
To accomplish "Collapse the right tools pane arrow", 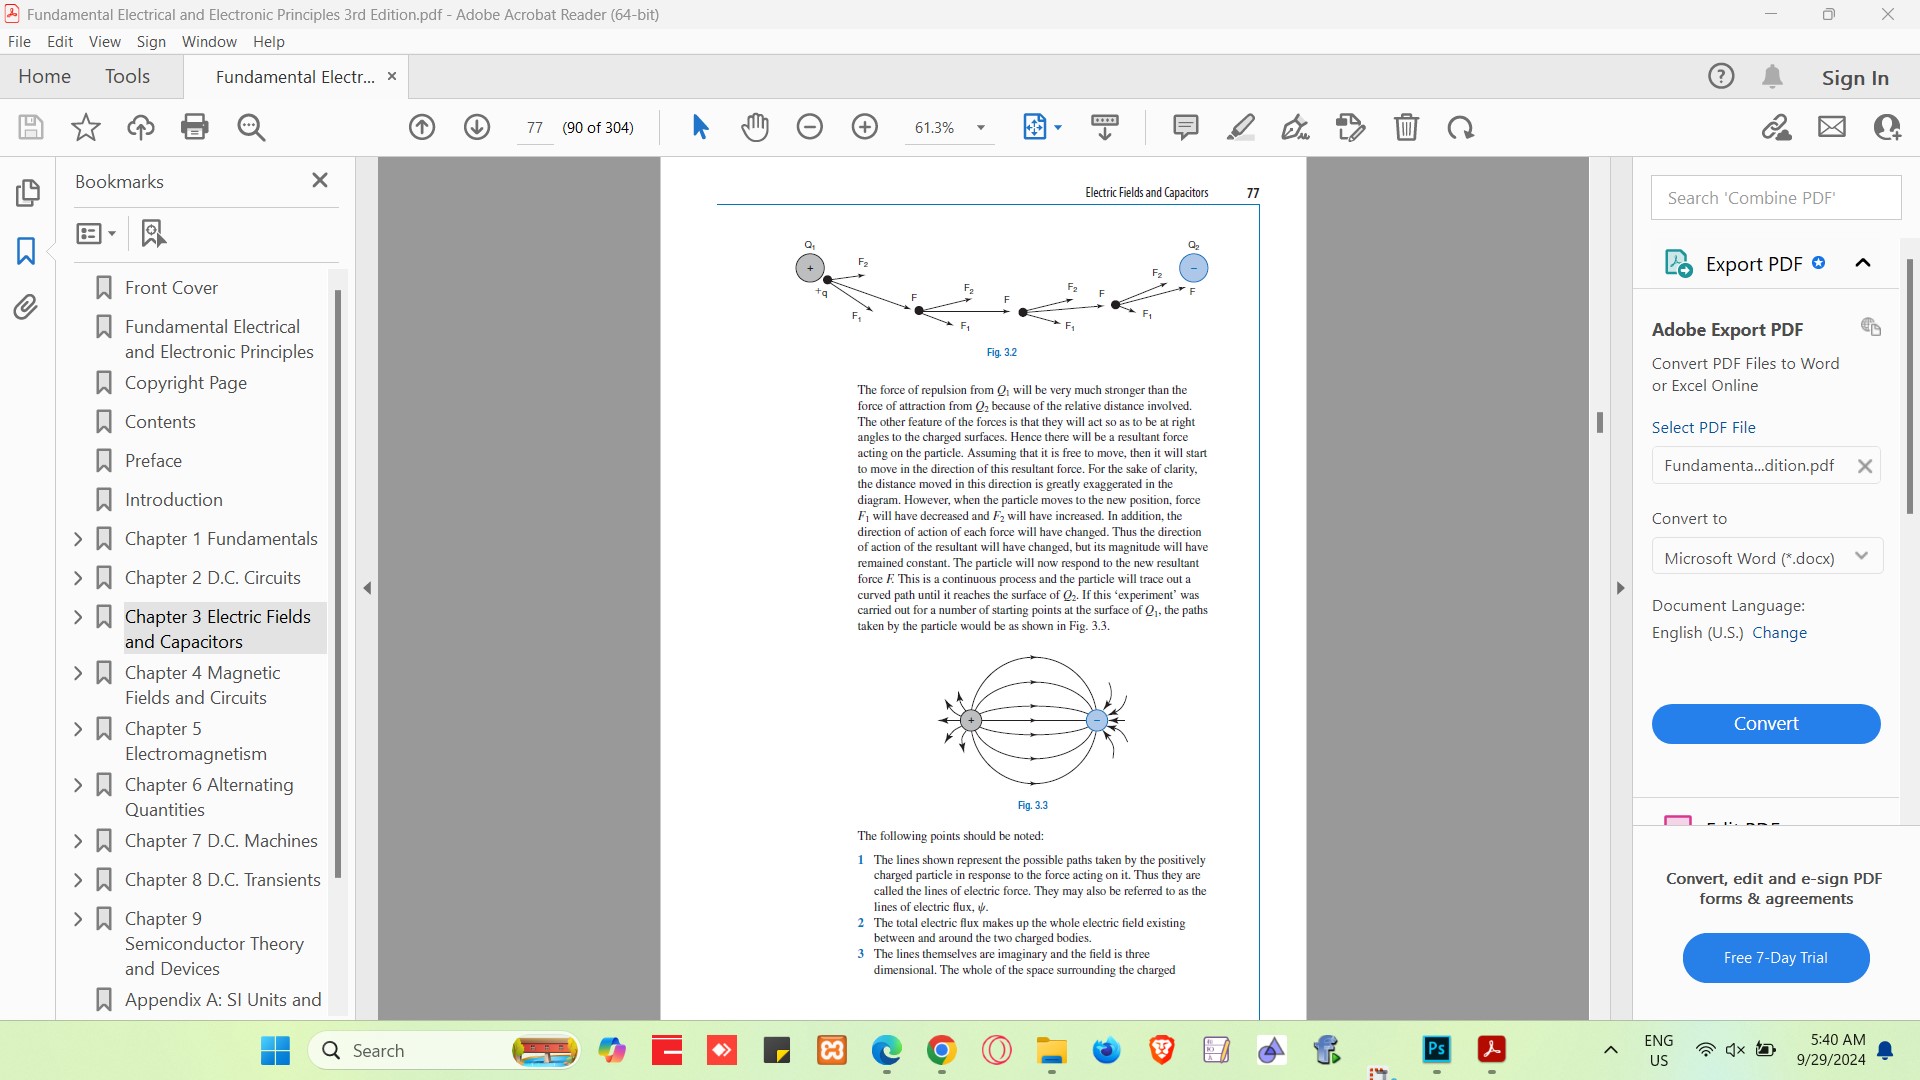I will 1620,588.
